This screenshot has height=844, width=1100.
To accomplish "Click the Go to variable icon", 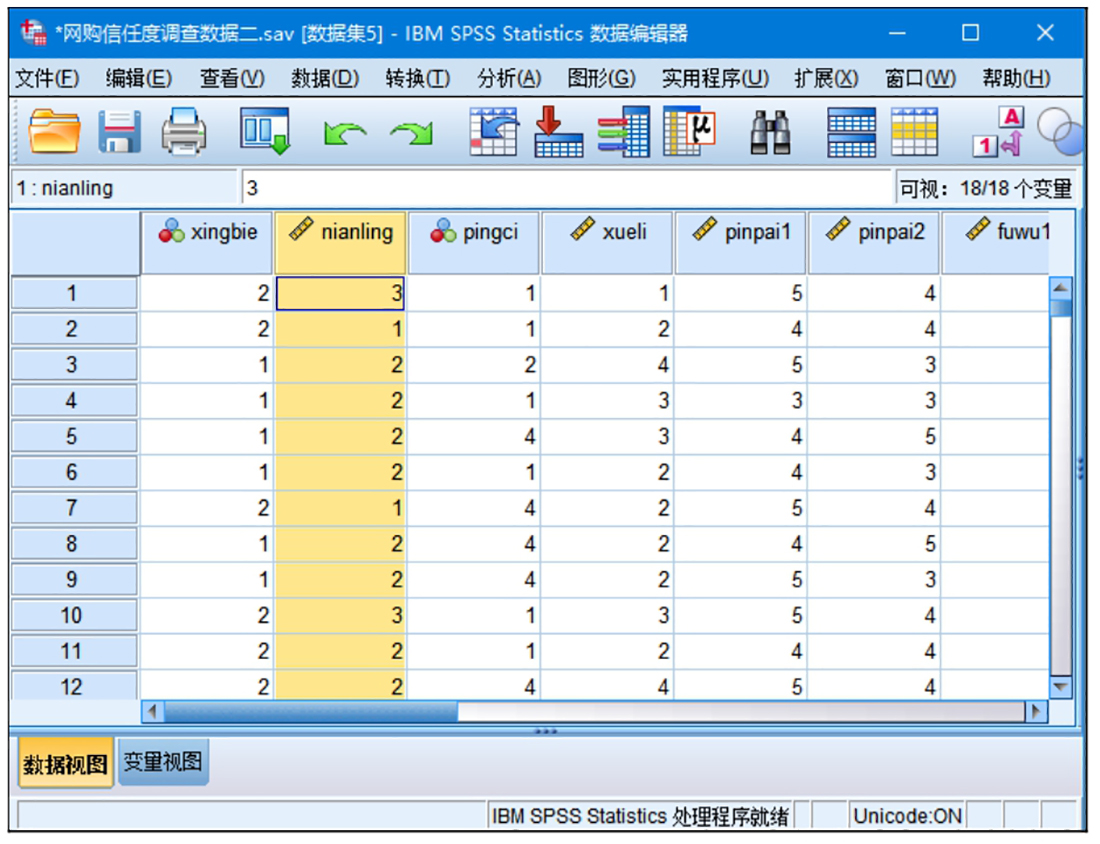I will coord(558,132).
